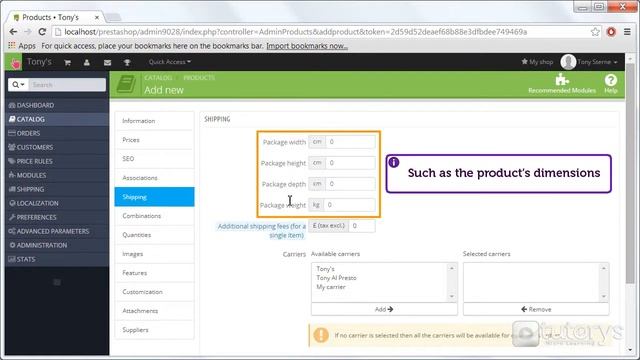
Task: Click the browser address bar
Action: click(322, 32)
